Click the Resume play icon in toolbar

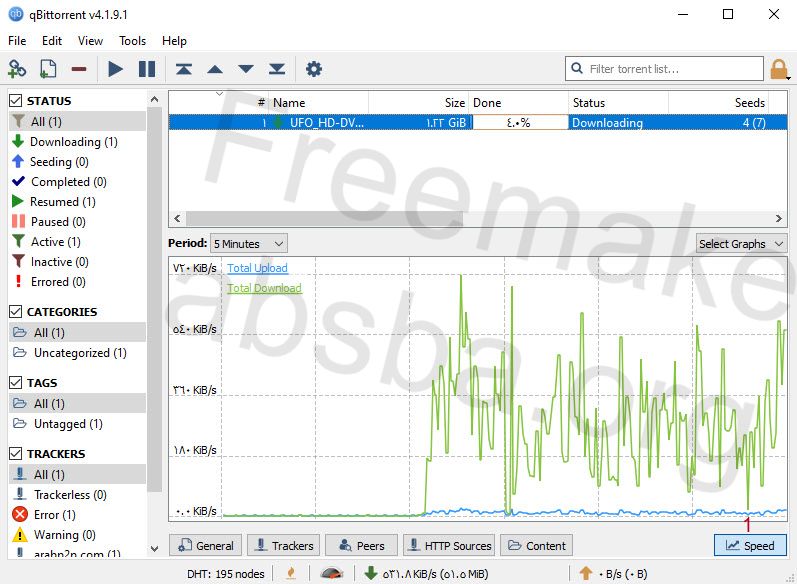115,69
